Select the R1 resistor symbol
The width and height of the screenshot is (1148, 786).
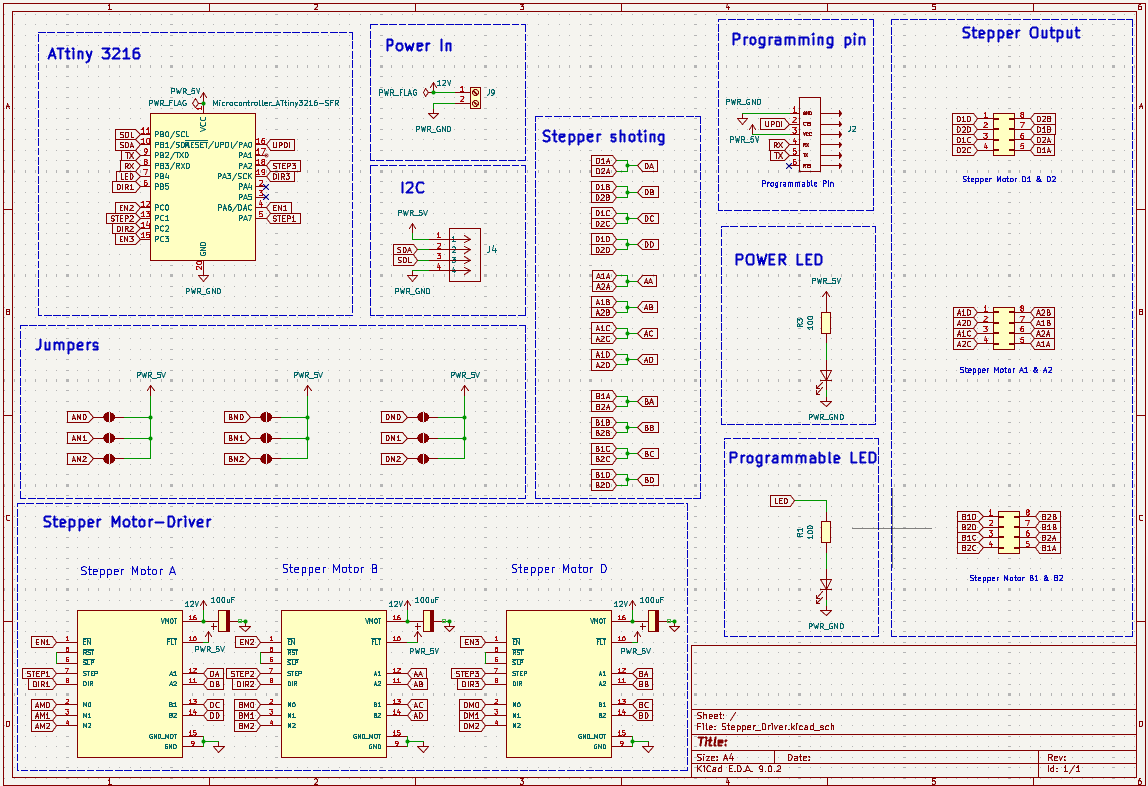[x=826, y=532]
